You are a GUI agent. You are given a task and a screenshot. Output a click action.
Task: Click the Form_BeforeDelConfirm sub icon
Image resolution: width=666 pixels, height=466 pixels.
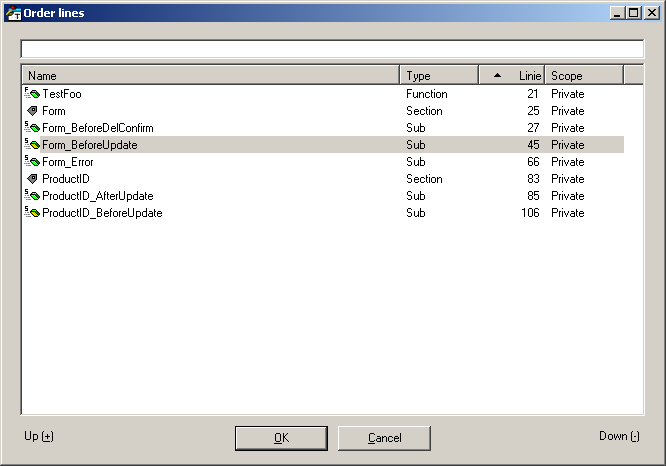(x=32, y=128)
